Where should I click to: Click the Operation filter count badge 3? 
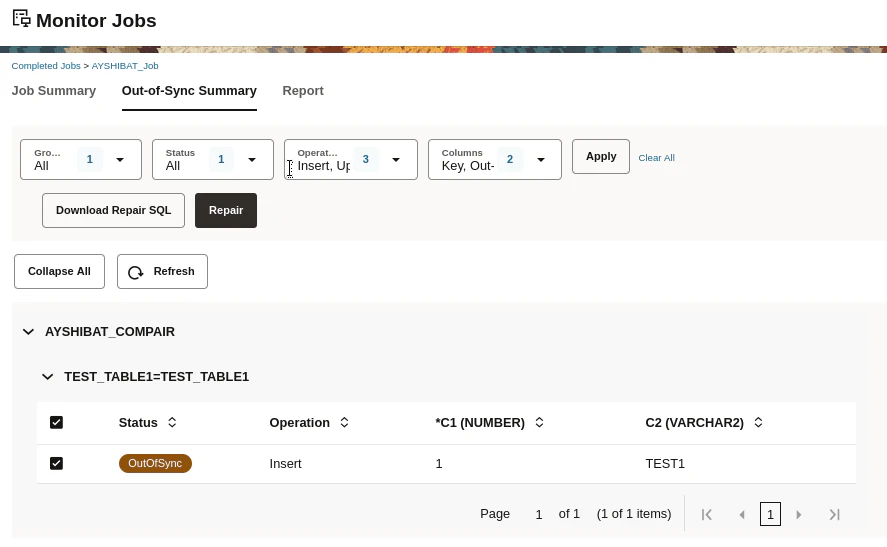365,160
